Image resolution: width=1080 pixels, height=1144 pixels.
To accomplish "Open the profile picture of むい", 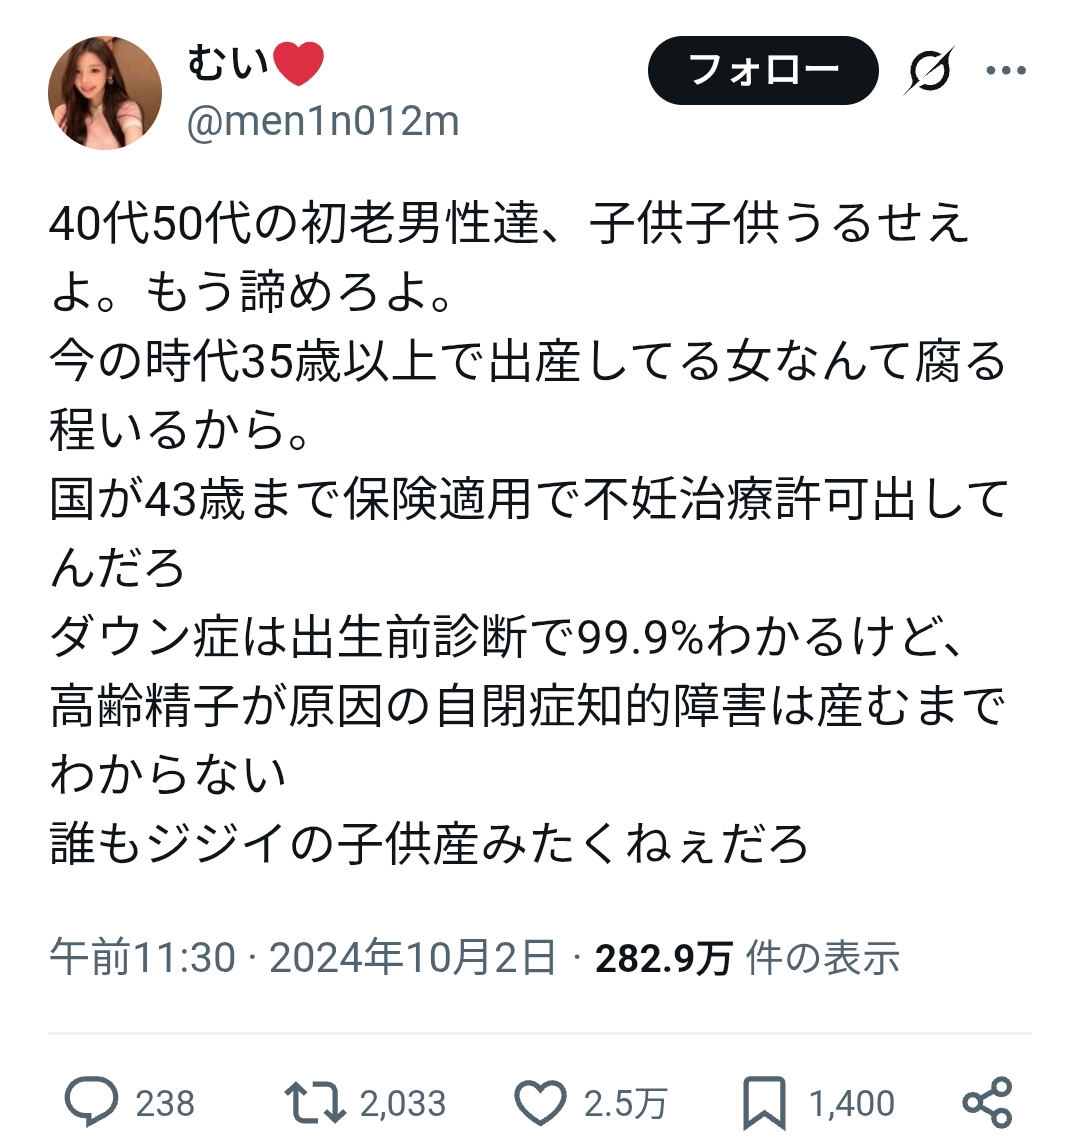I will click(x=104, y=93).
